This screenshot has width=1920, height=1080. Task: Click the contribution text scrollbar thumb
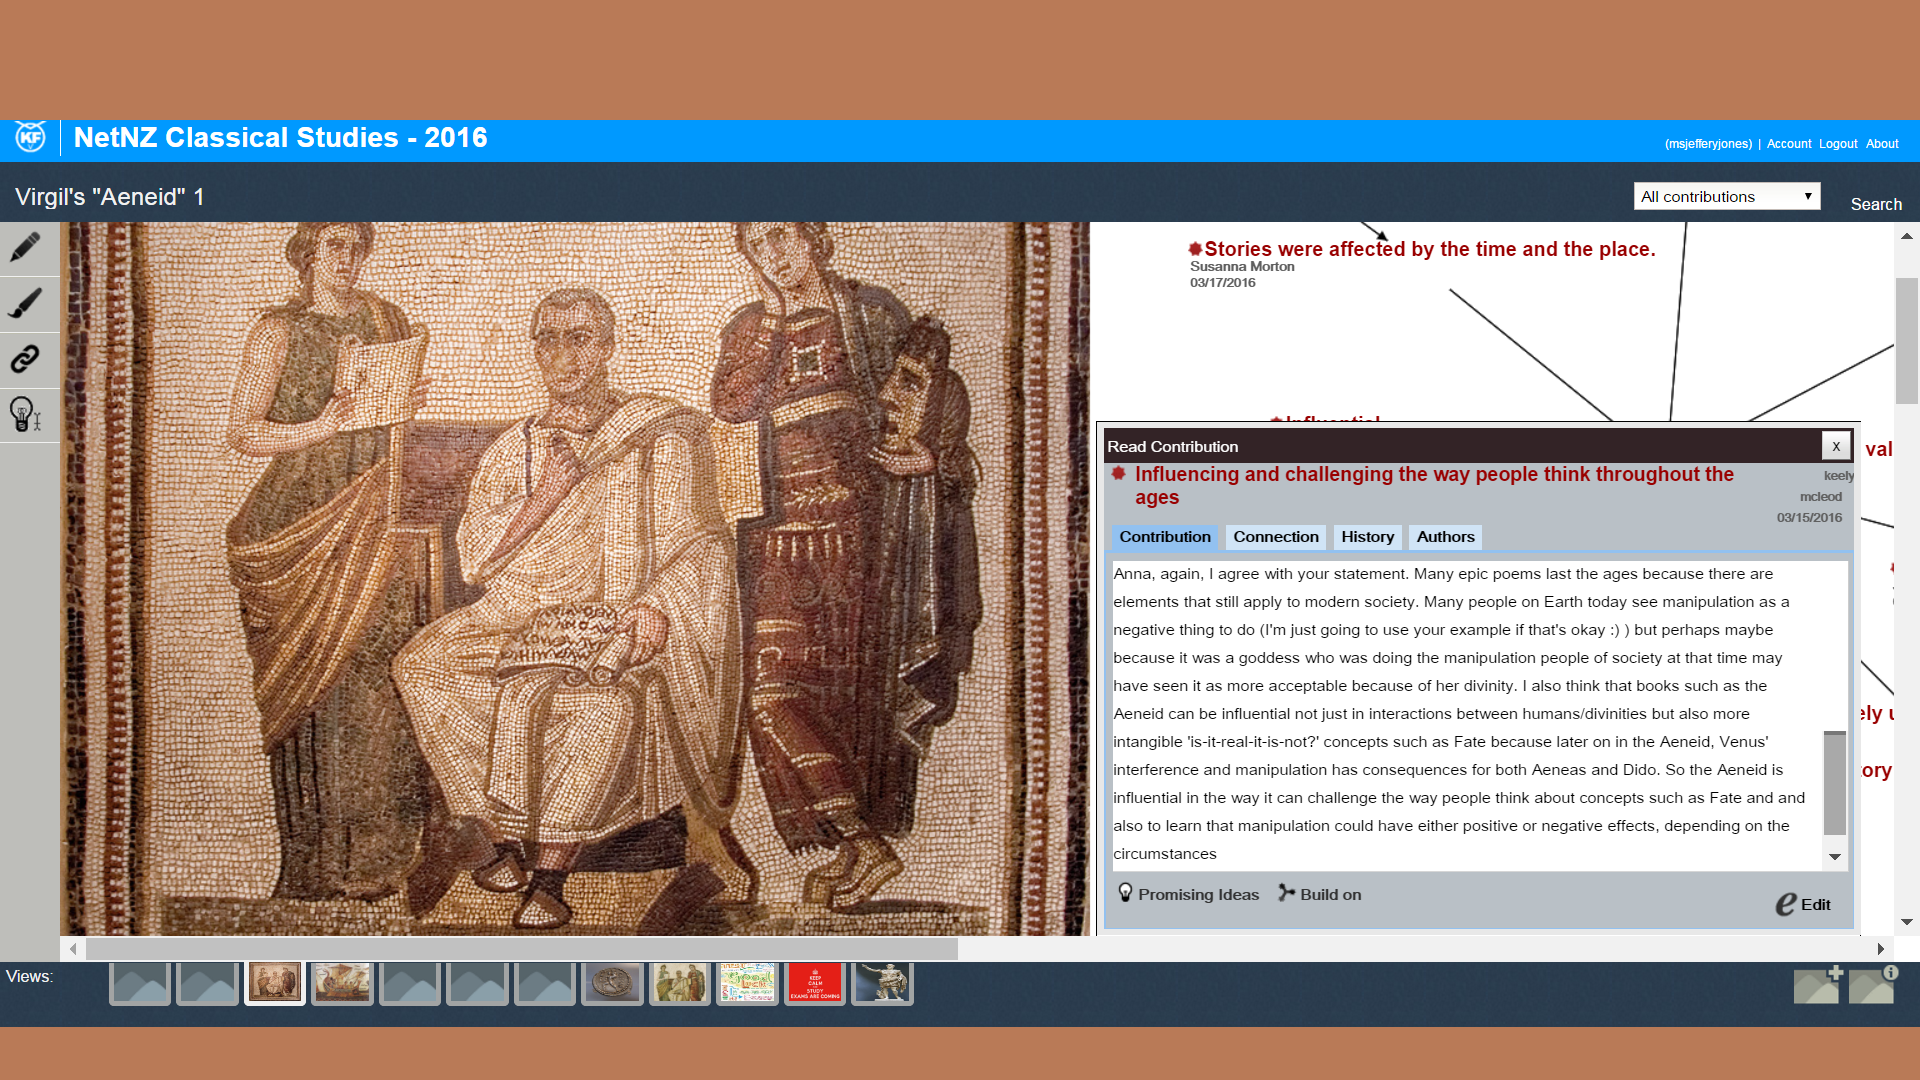(x=1835, y=783)
